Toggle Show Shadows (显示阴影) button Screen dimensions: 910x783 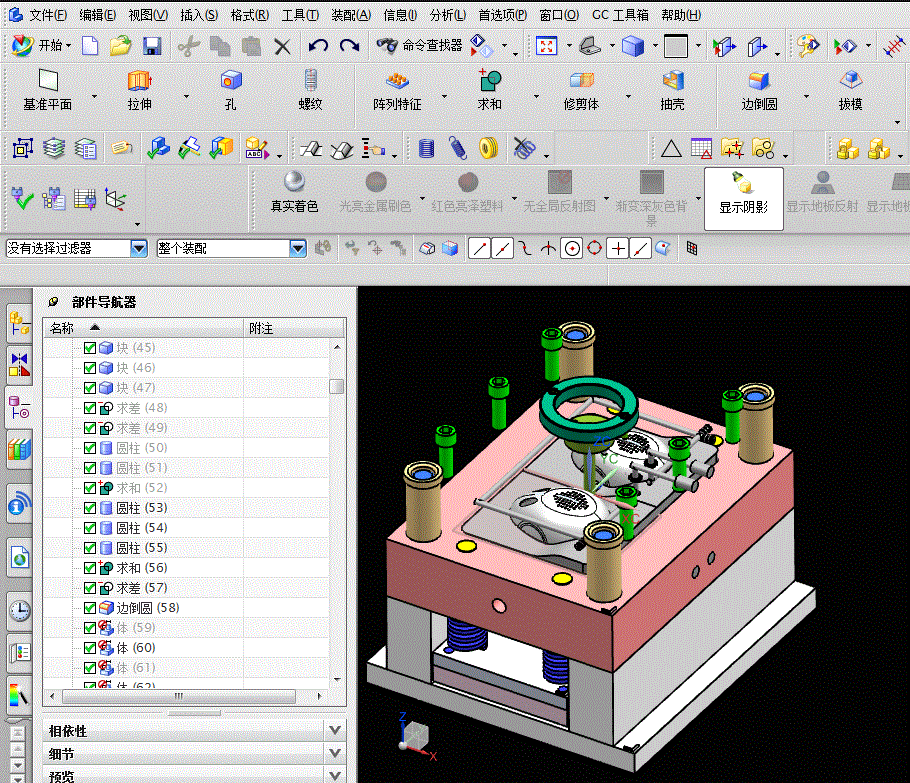click(743, 199)
